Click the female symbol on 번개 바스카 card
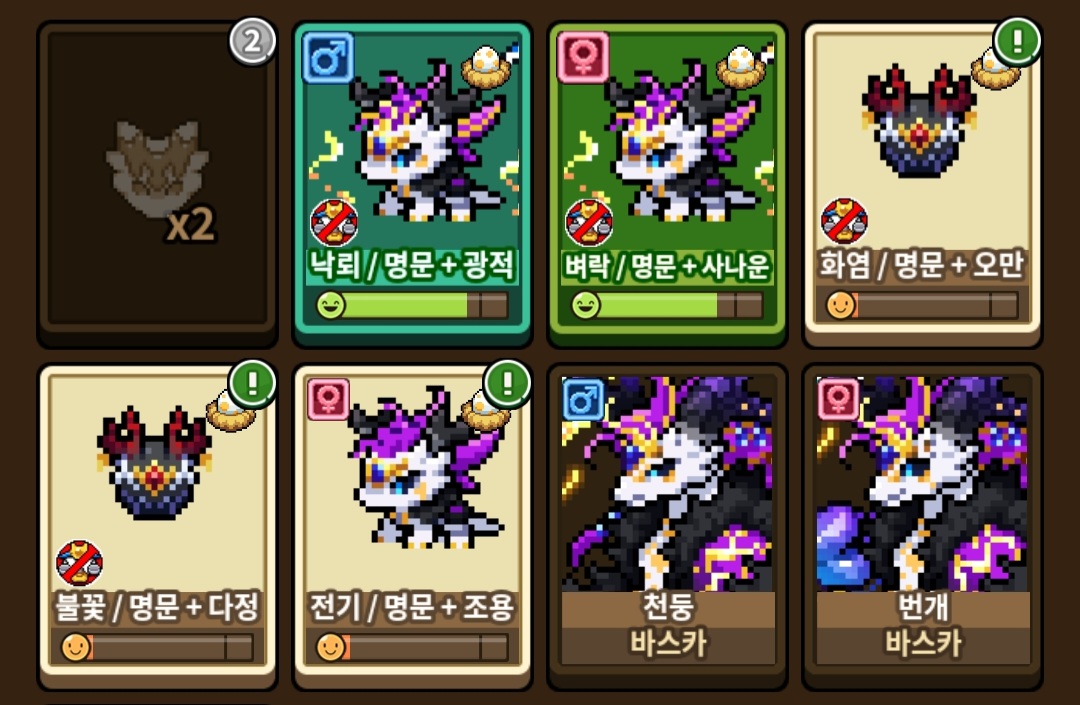1080x705 pixels. coord(838,399)
